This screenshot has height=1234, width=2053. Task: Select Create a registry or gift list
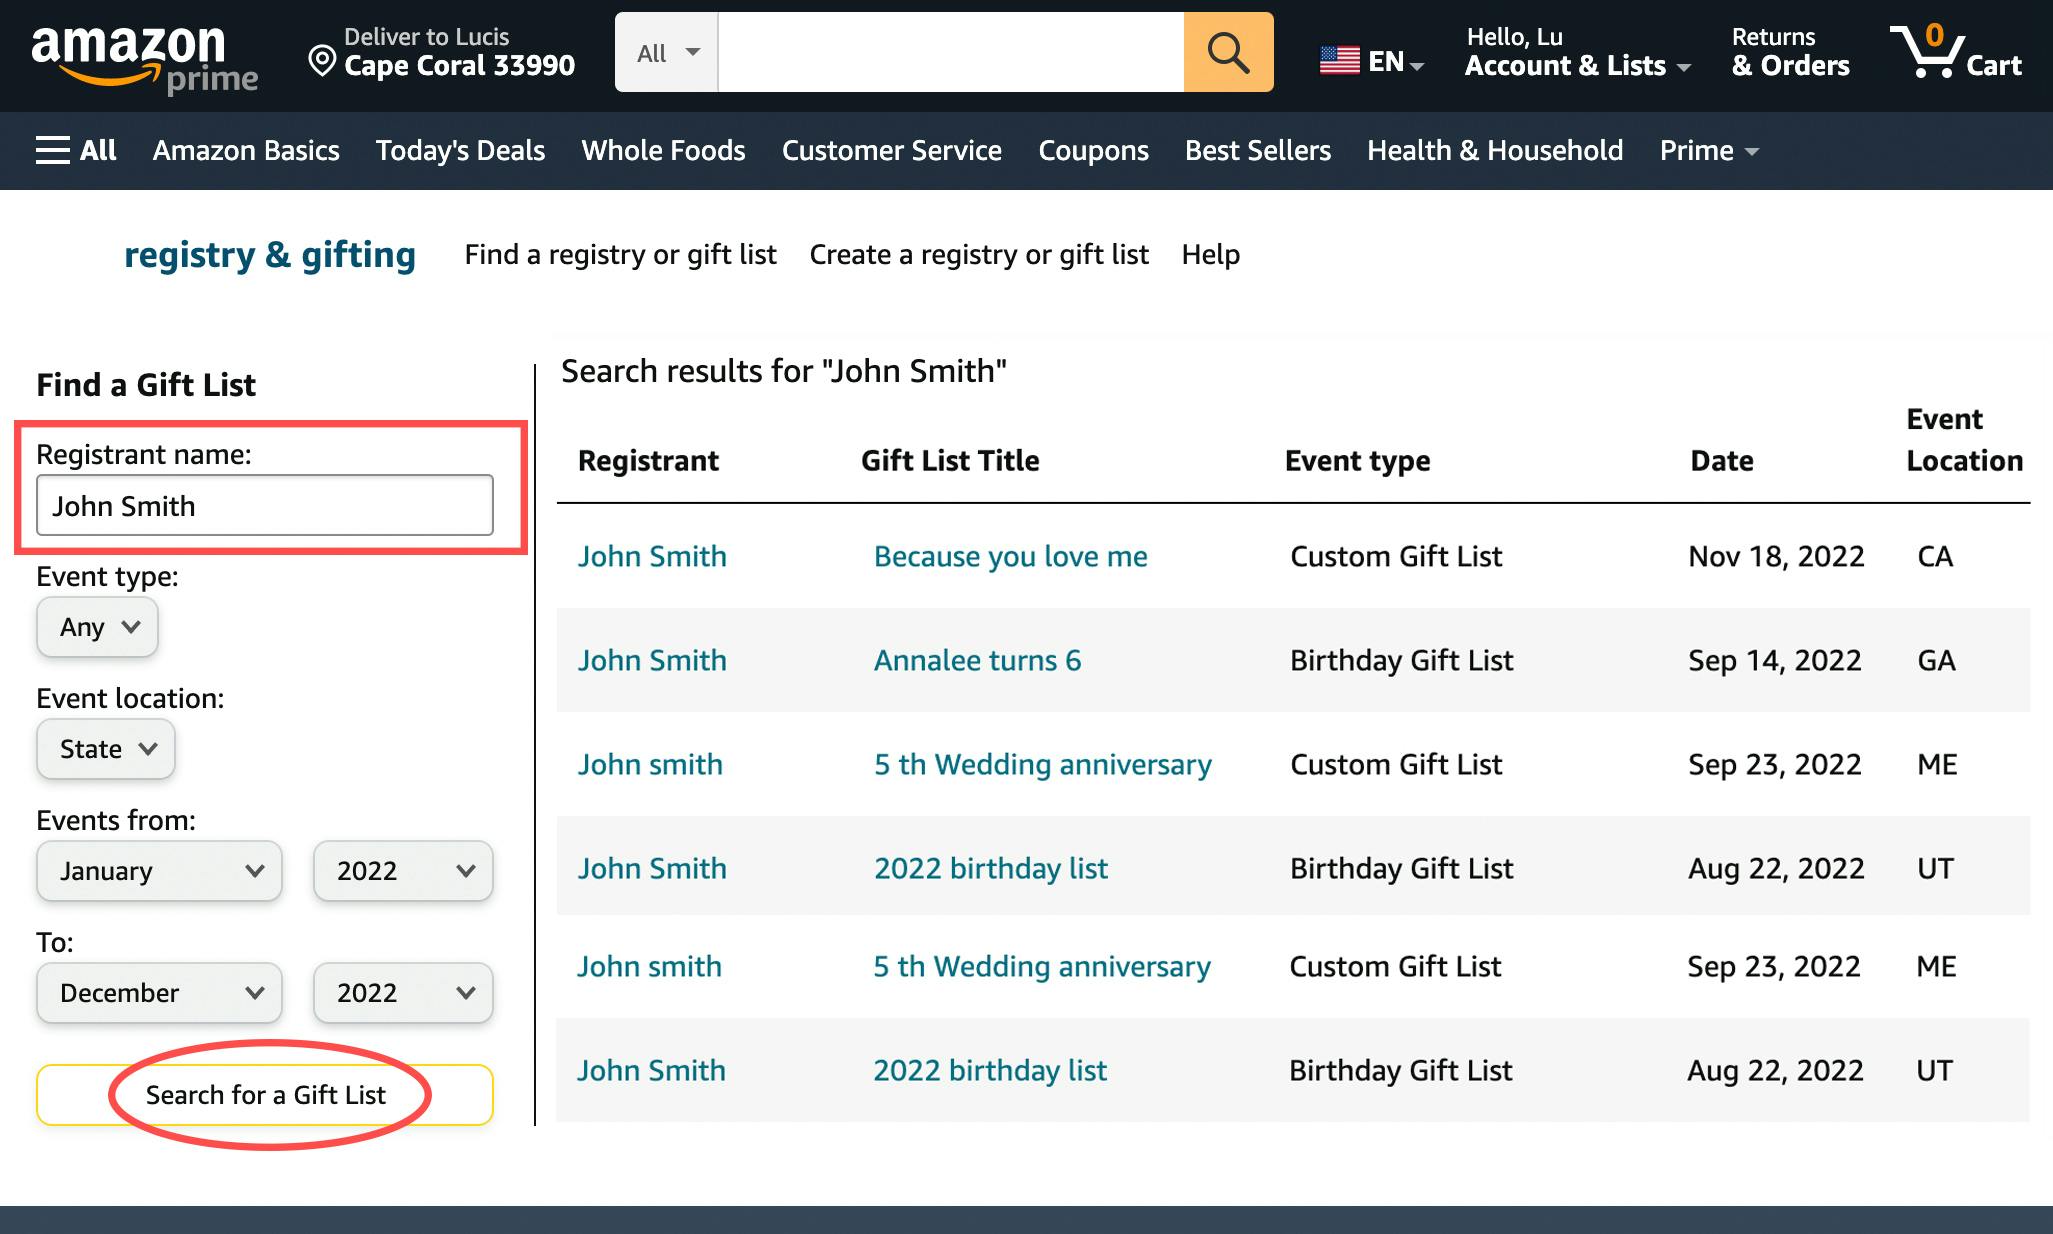978,254
